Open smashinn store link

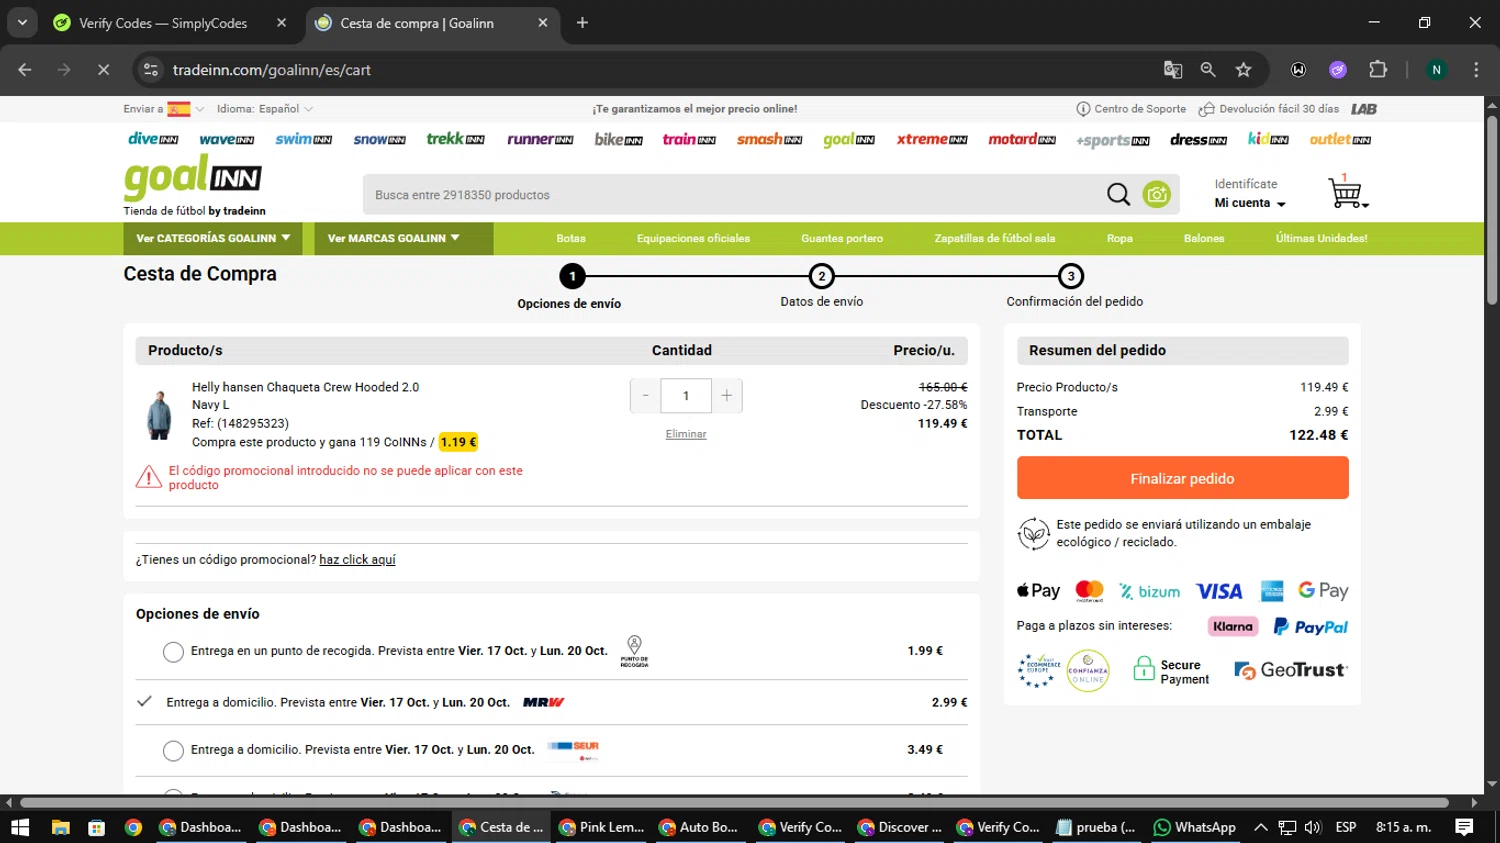(769, 140)
